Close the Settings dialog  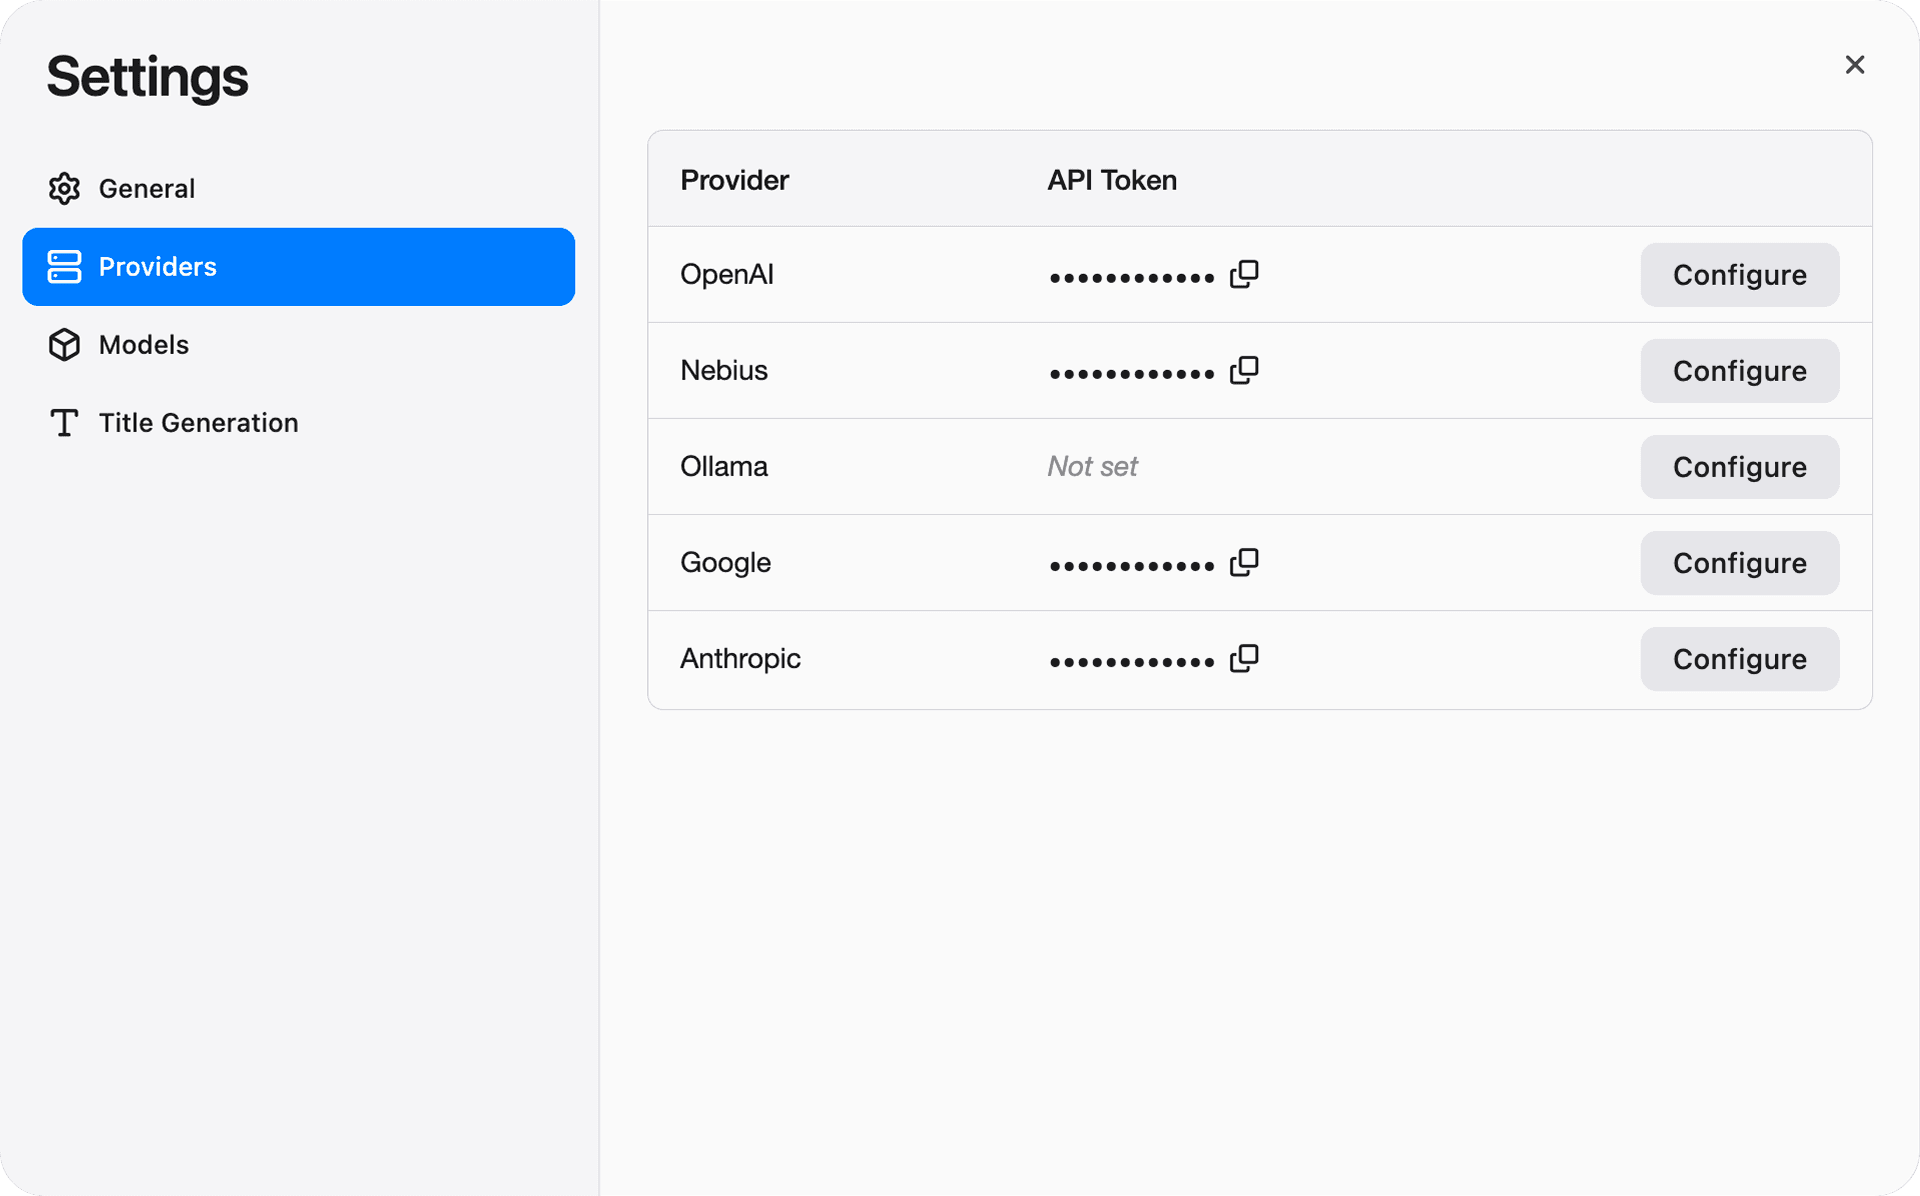[x=1855, y=65]
